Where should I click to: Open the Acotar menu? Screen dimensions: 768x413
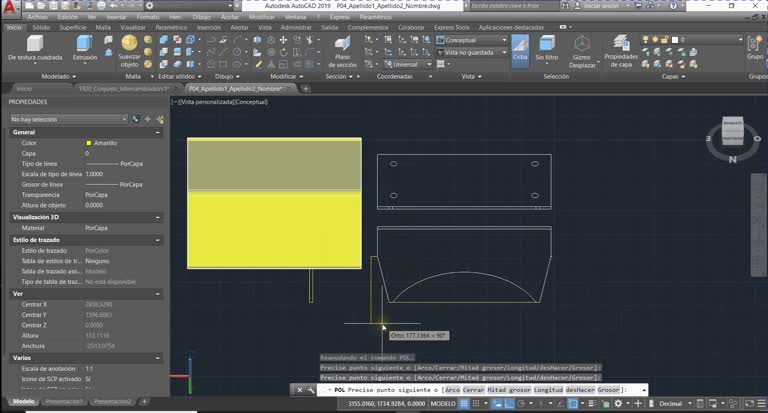230,17
